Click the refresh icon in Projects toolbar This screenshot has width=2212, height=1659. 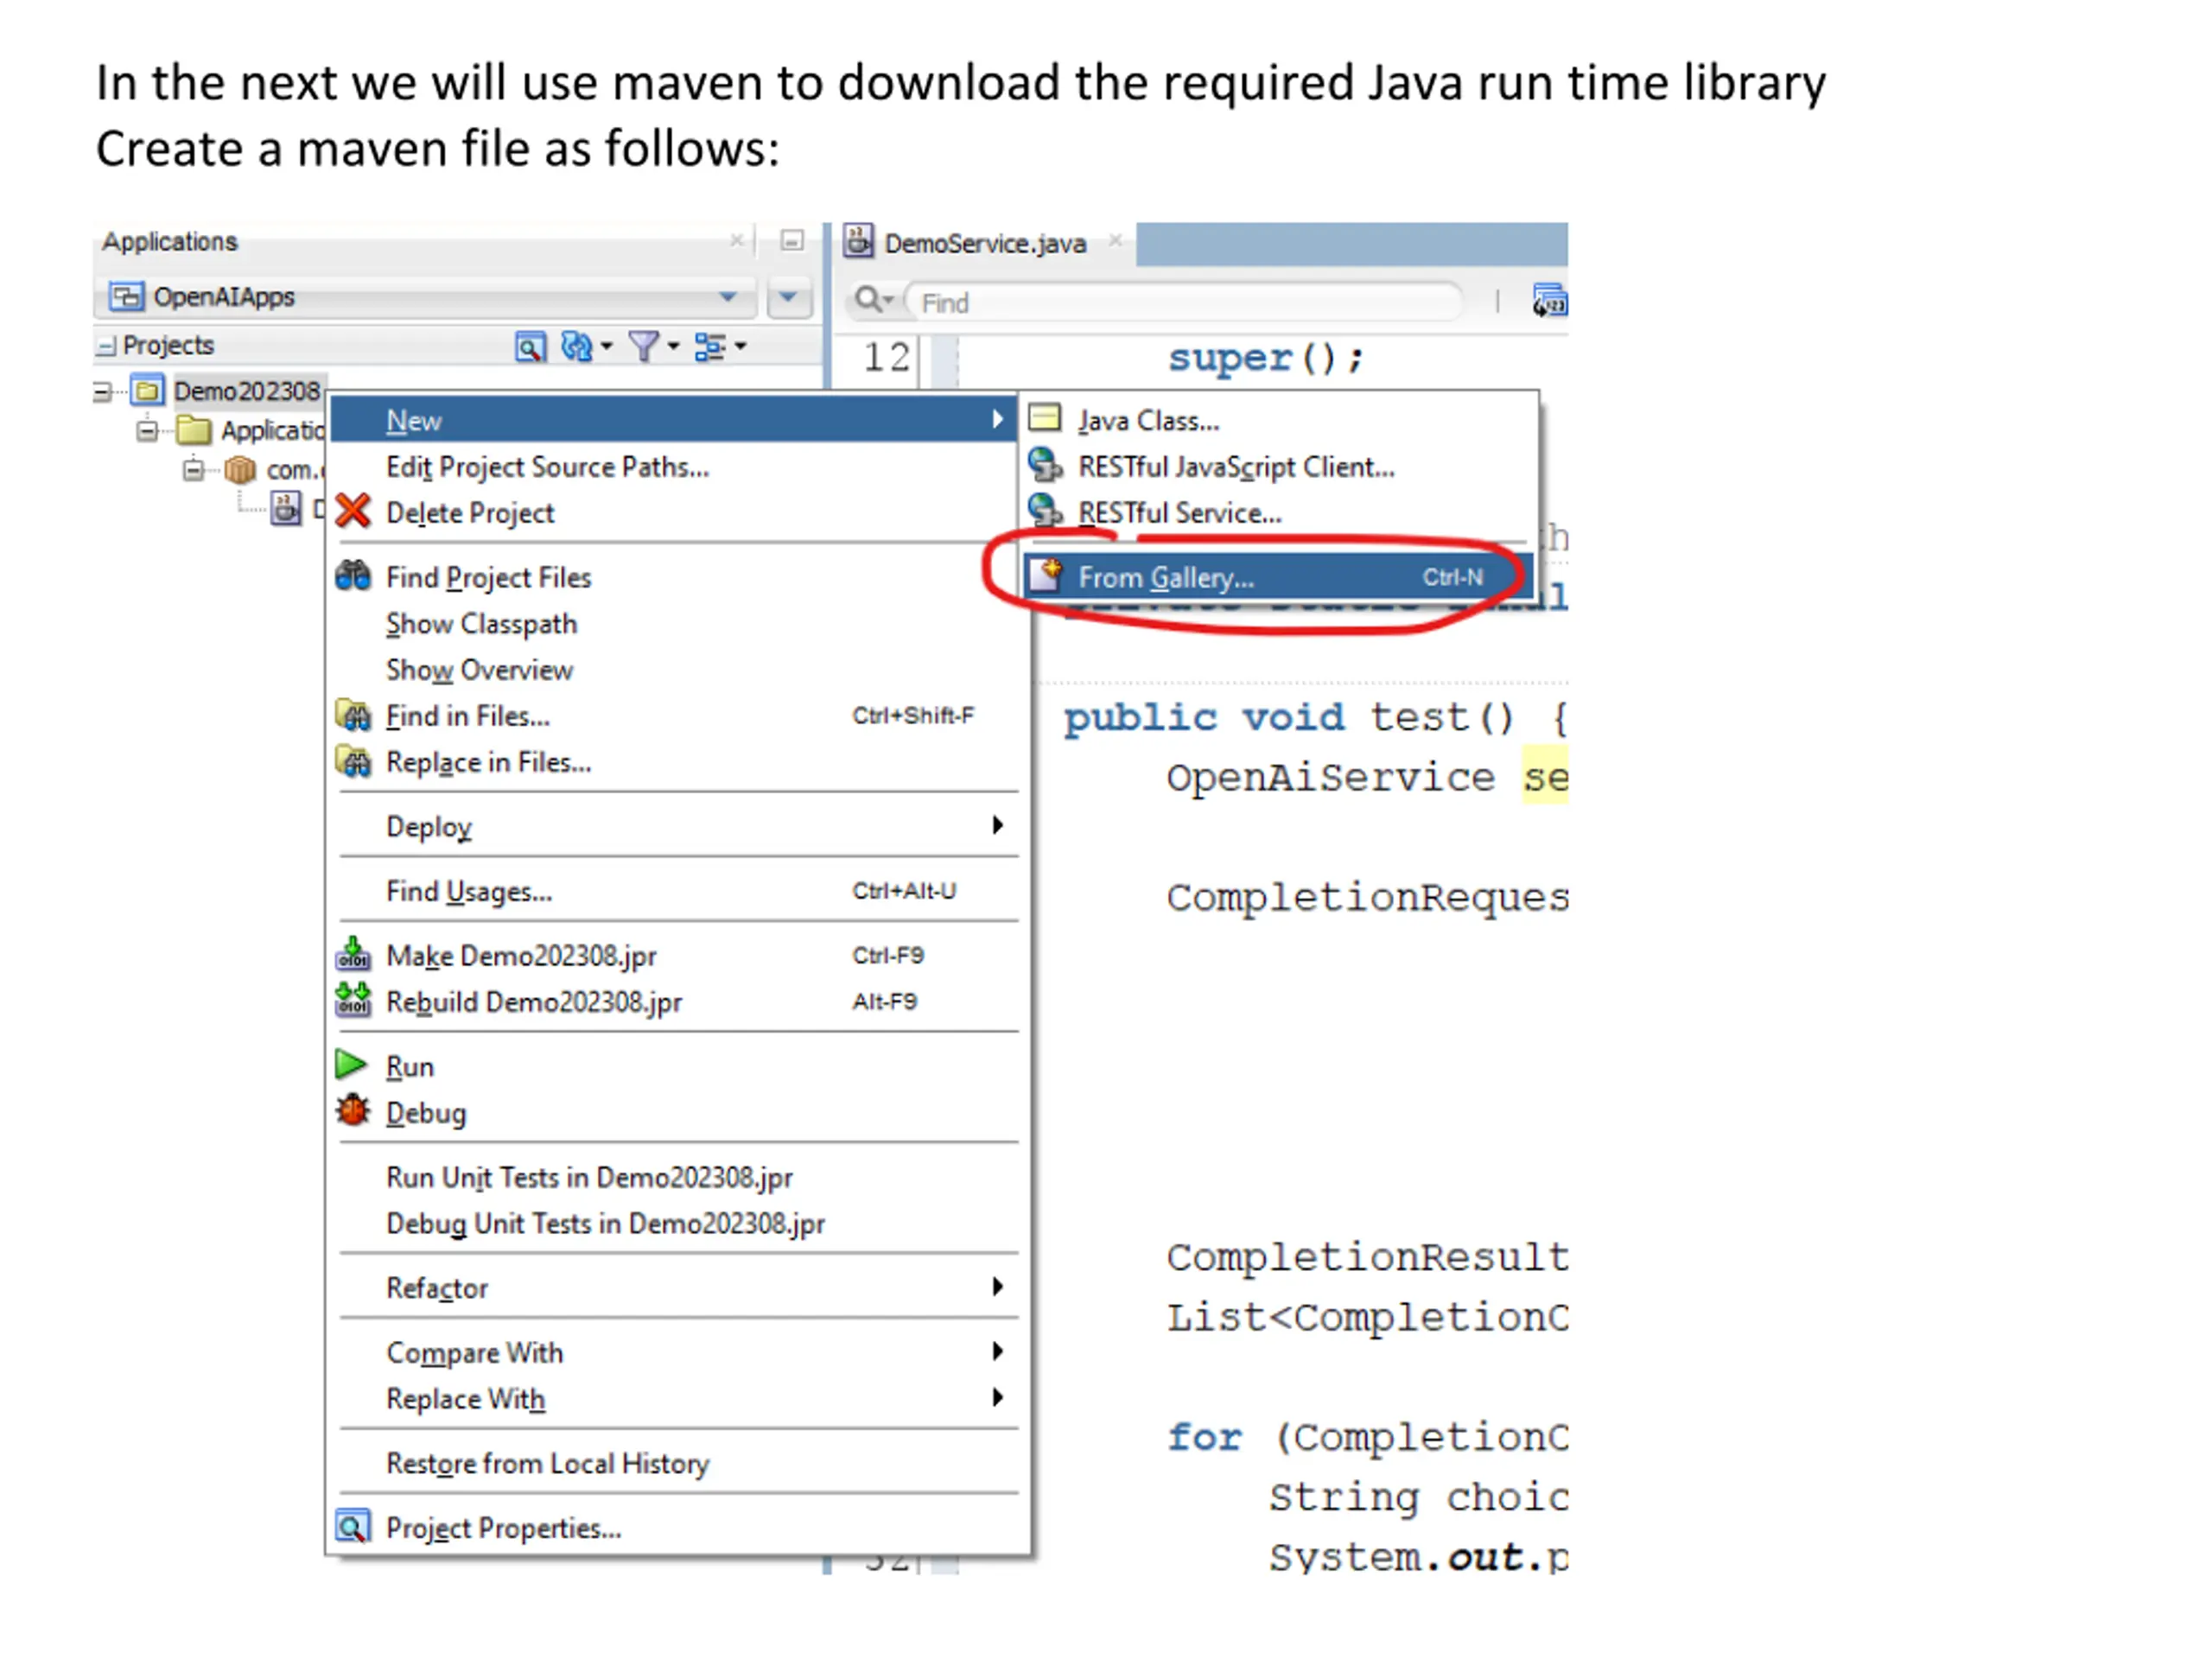pyautogui.click(x=577, y=346)
